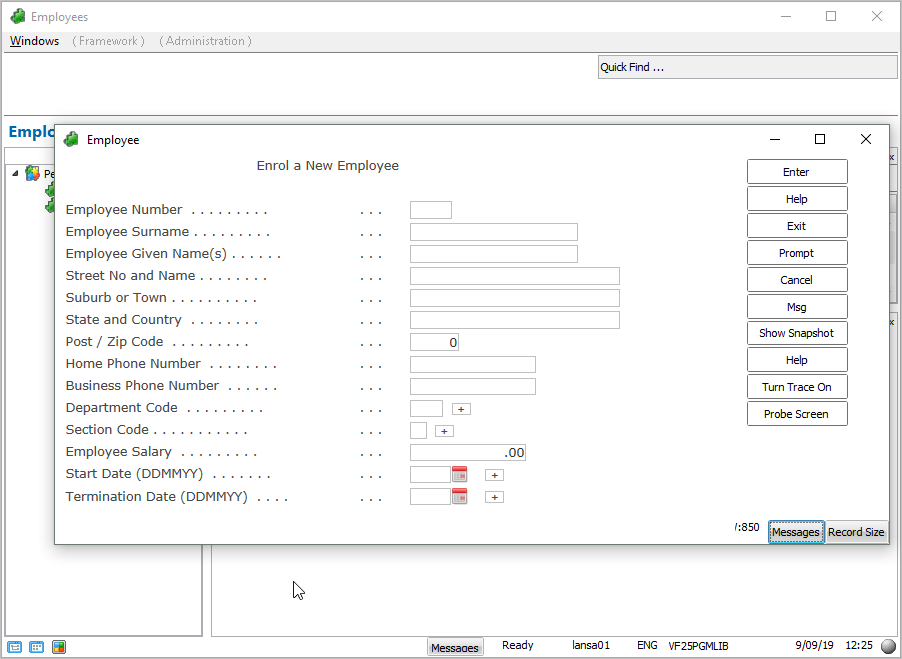The image size is (902, 659).
Task: Open the Start Date calendar picker
Action: [x=459, y=474]
